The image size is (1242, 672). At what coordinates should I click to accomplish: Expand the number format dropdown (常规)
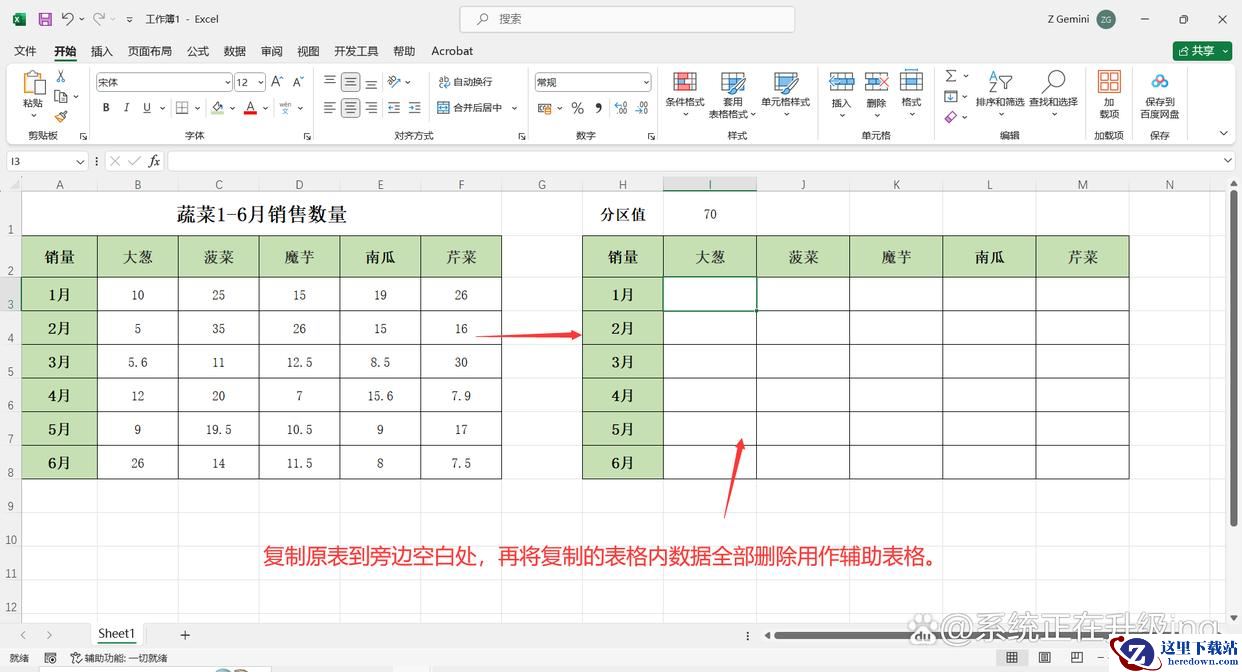pos(646,82)
